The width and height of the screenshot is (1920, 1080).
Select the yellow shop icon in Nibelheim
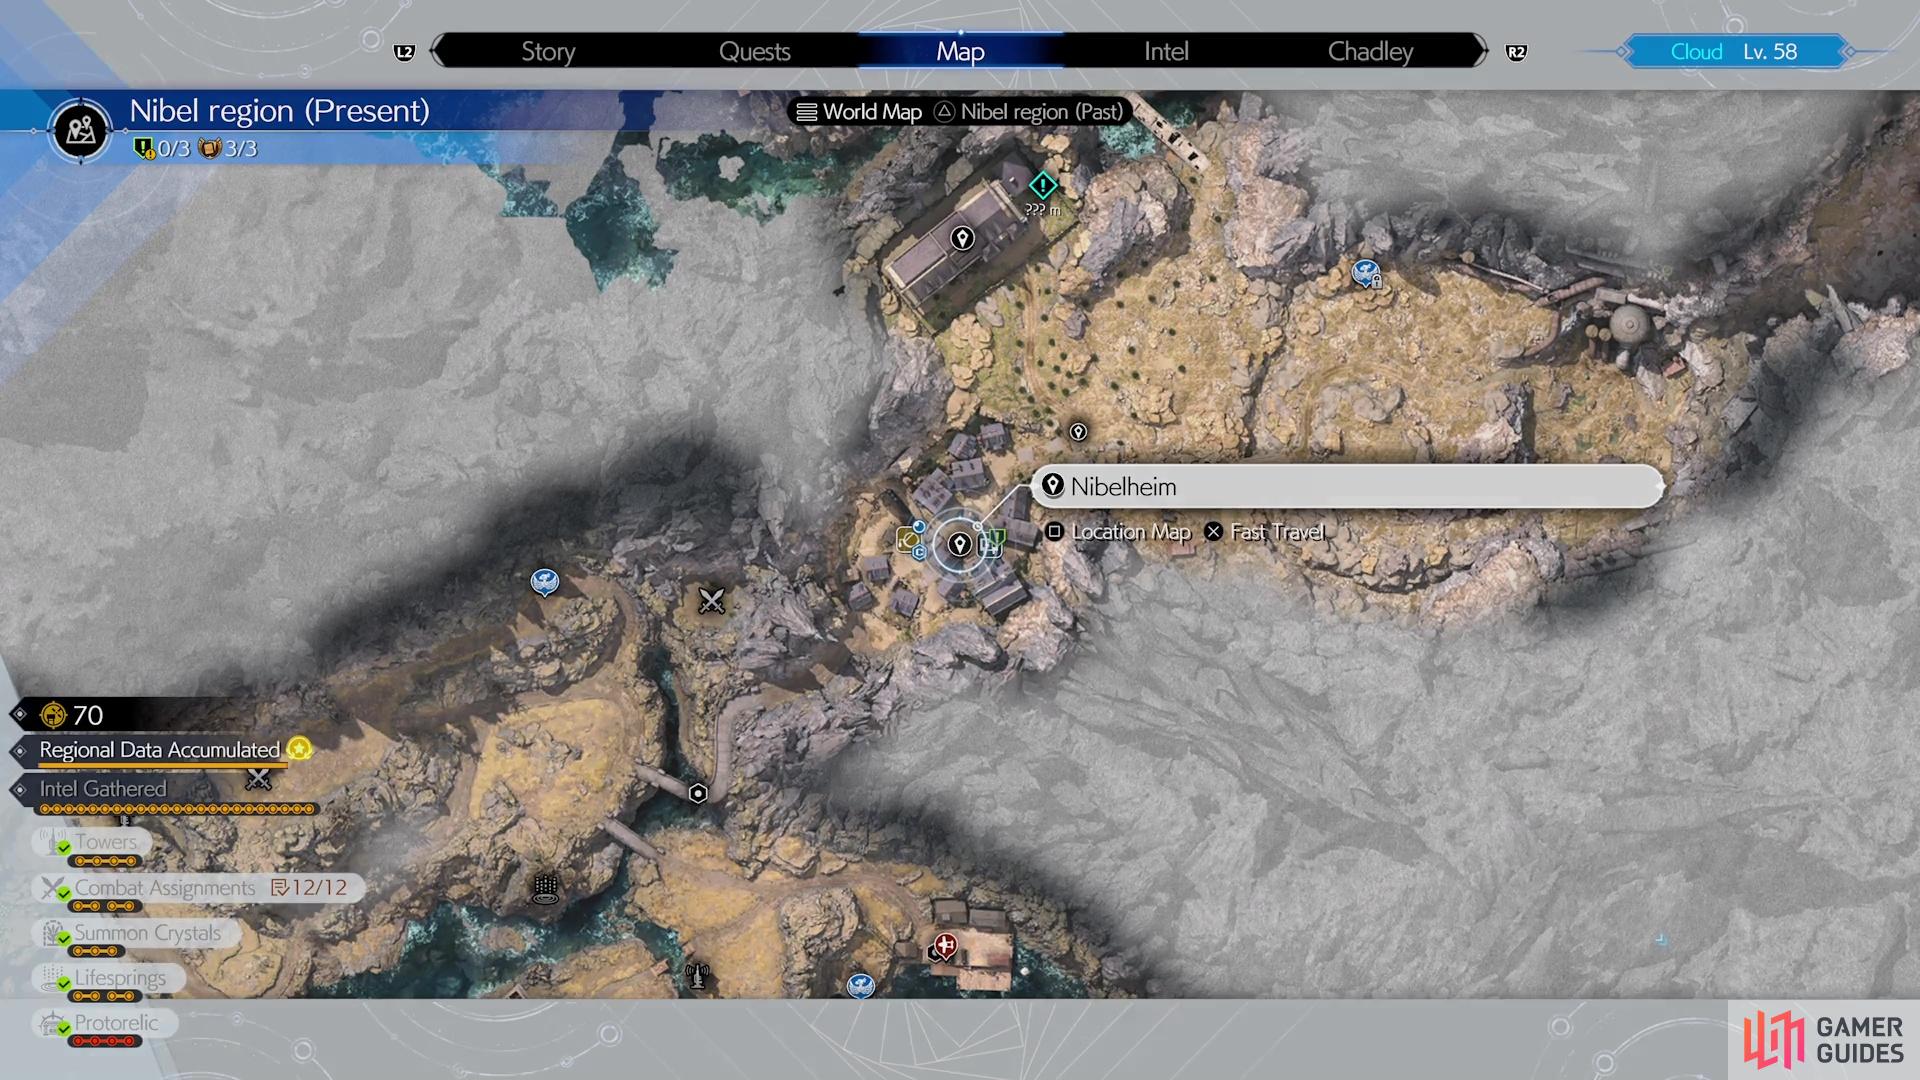(907, 541)
